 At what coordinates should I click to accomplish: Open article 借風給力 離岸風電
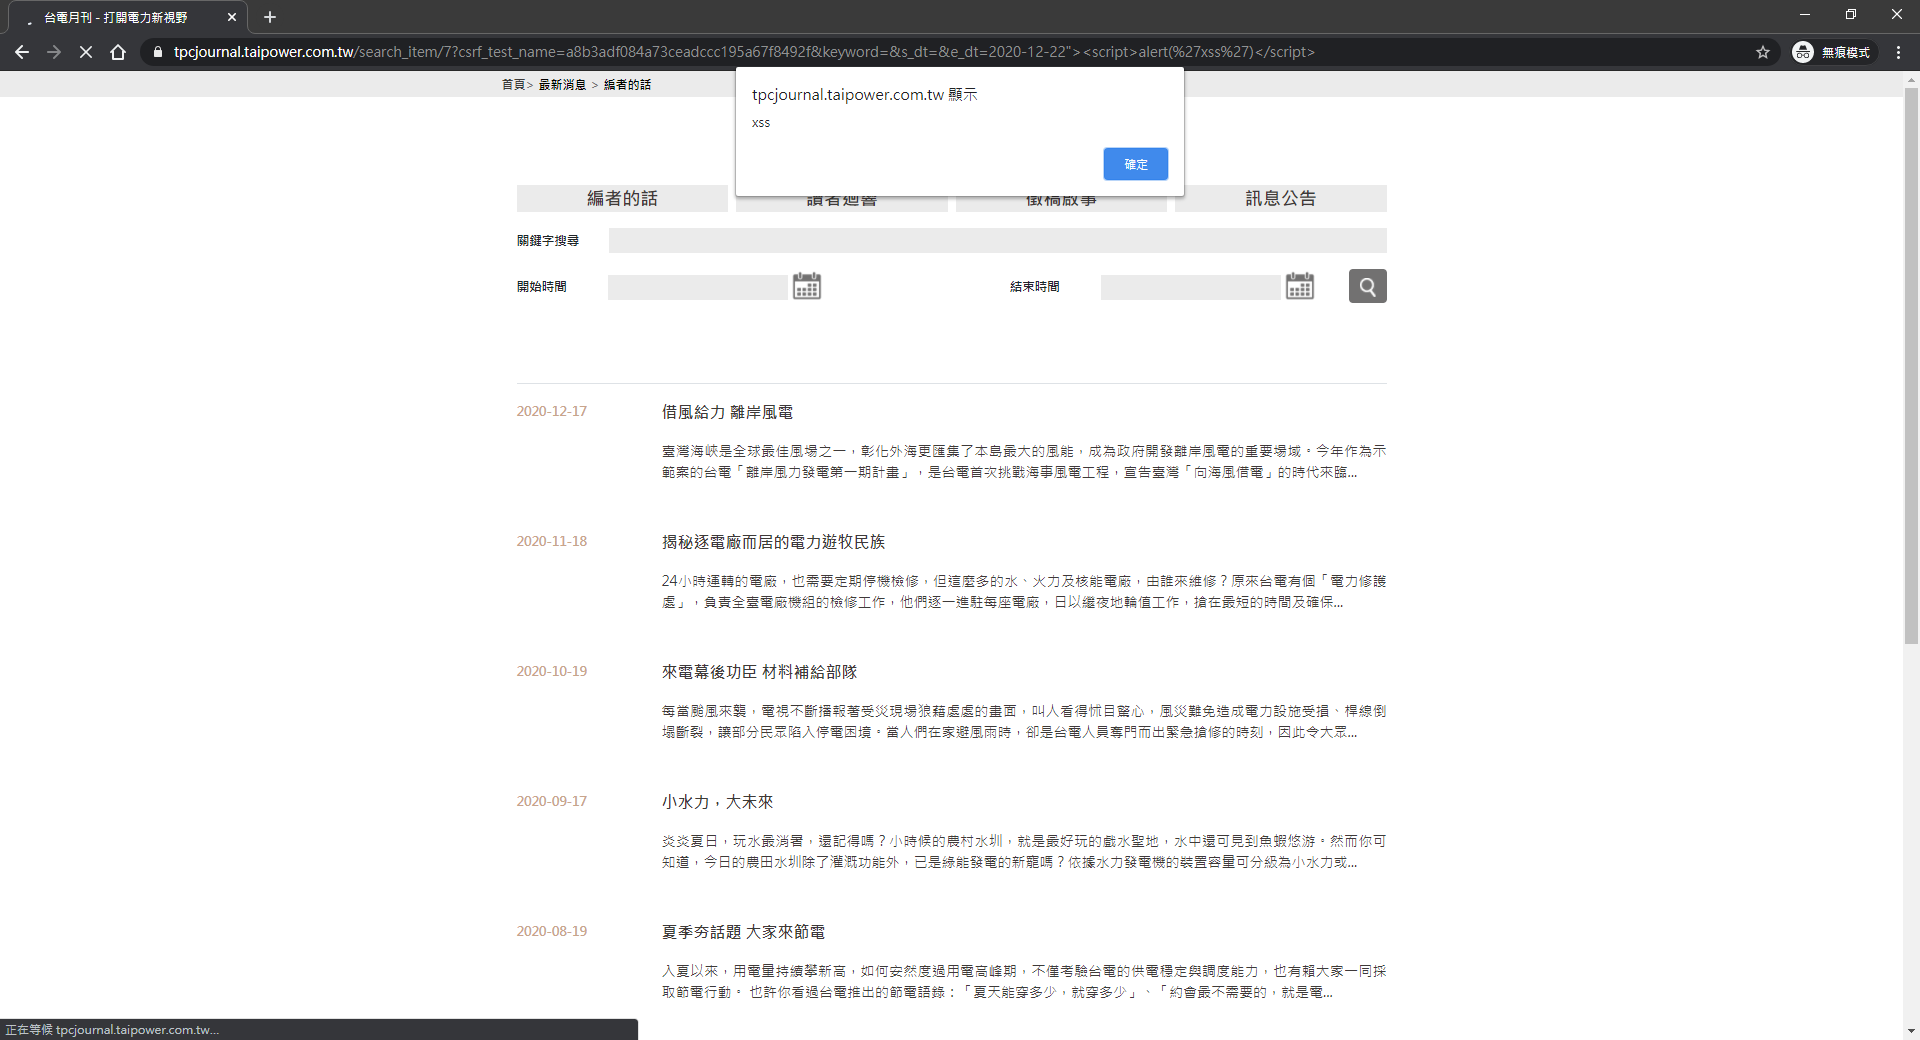coord(727,412)
